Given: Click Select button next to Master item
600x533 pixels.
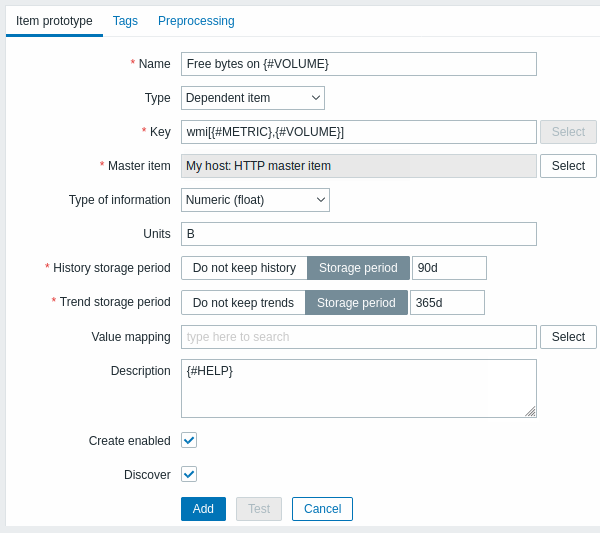Looking at the screenshot, I should 567,166.
